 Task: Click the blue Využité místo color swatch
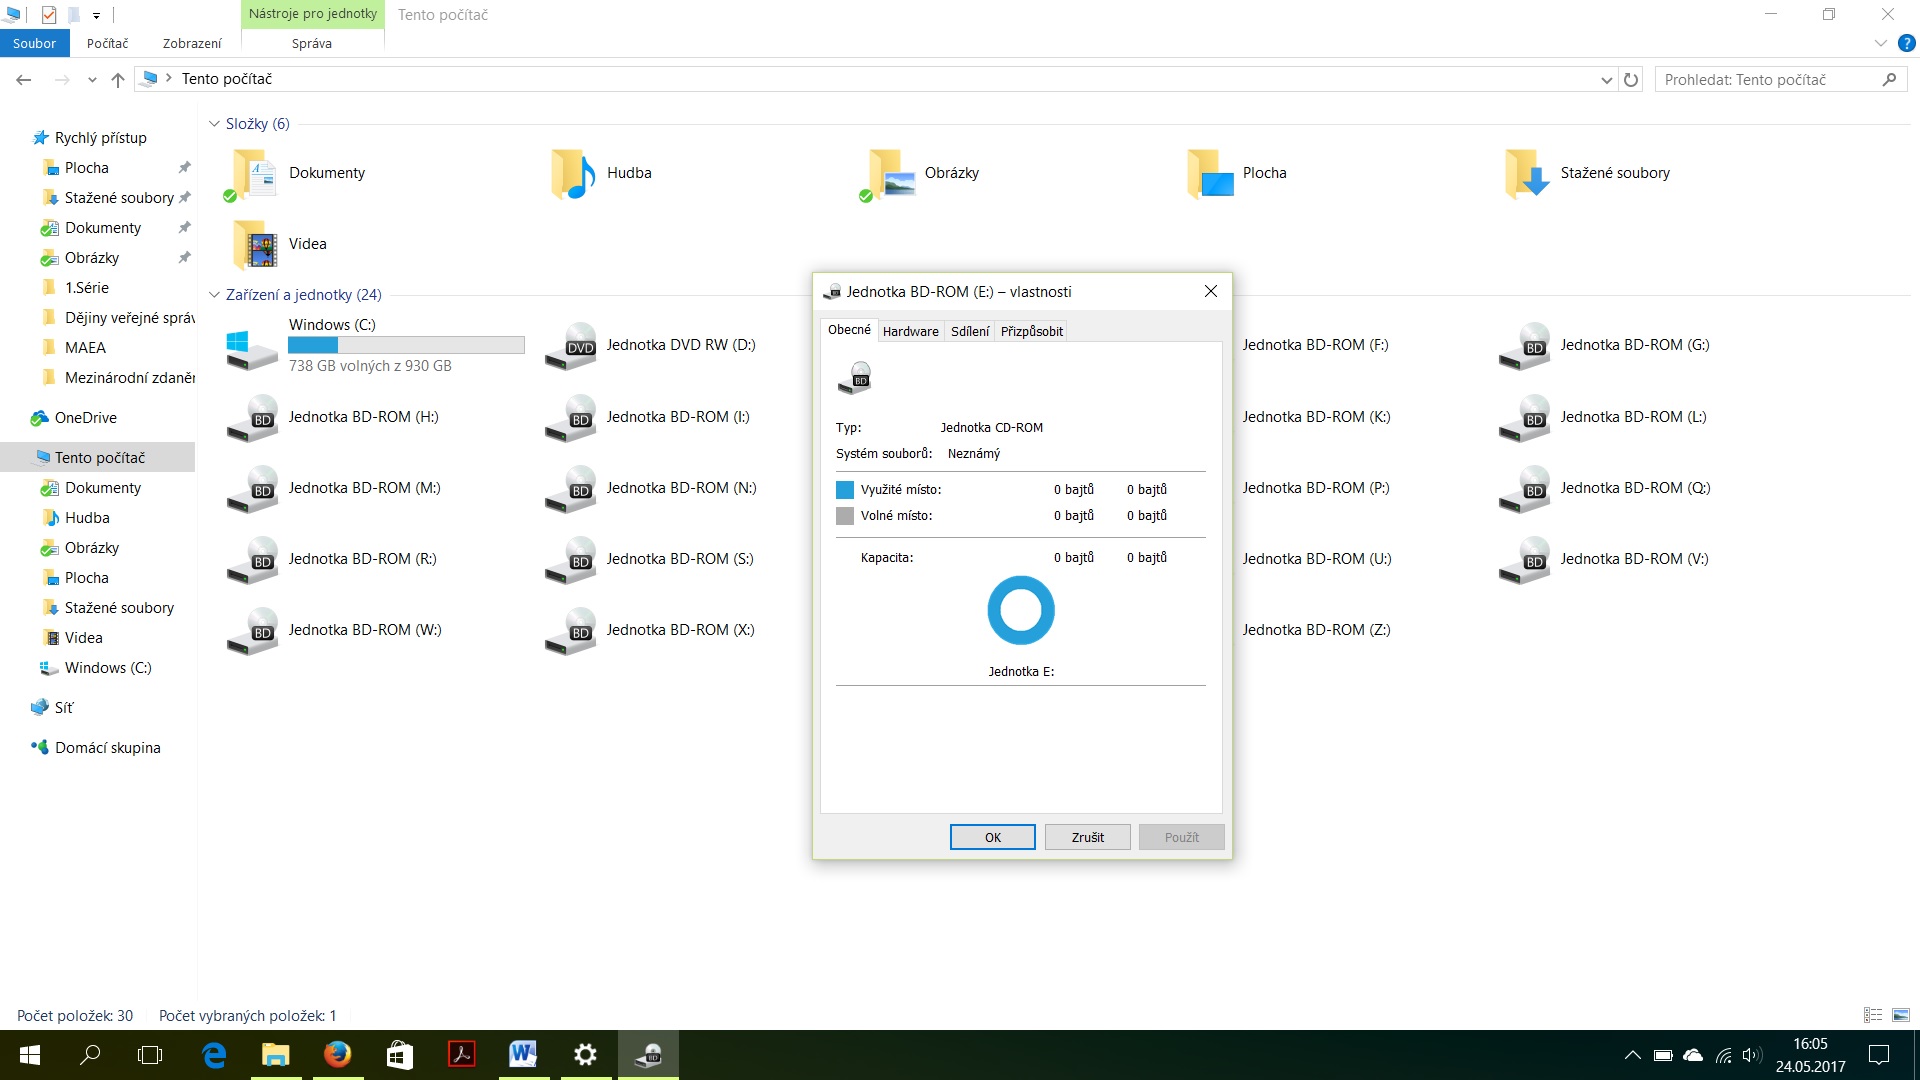[845, 490]
